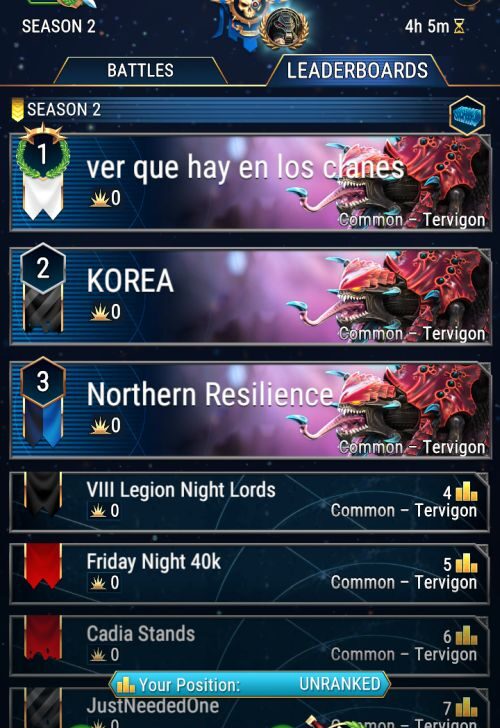Select Friday Night 40k row
The width and height of the screenshot is (500, 728).
[249, 573]
